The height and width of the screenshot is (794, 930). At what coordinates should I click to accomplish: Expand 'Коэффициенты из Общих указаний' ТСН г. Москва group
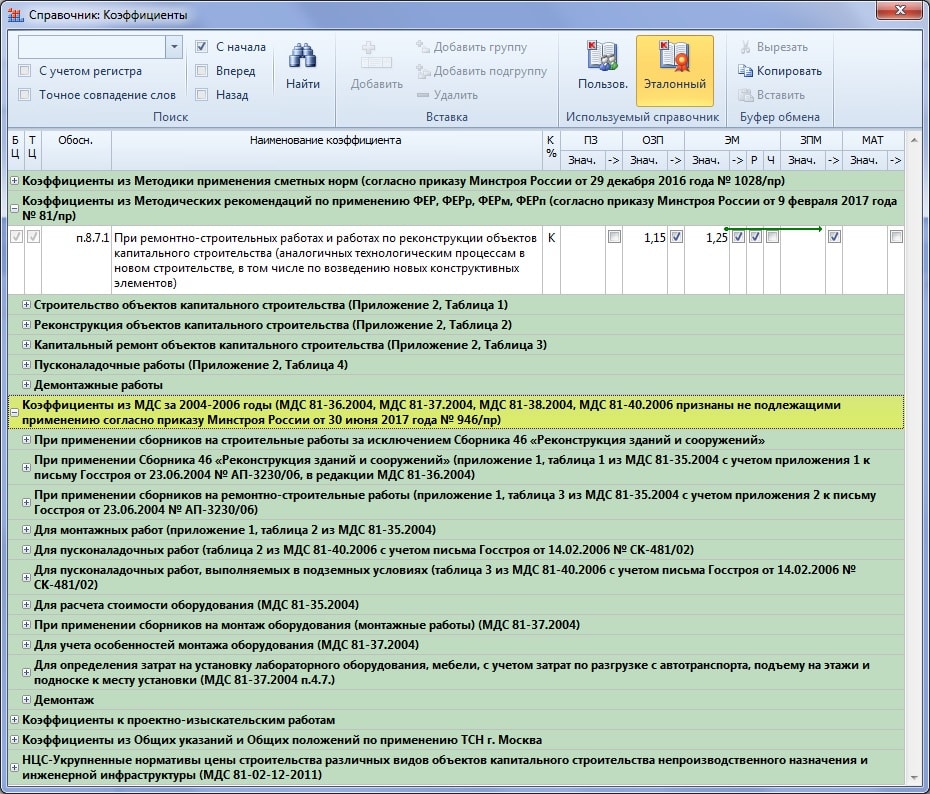[x=14, y=740]
